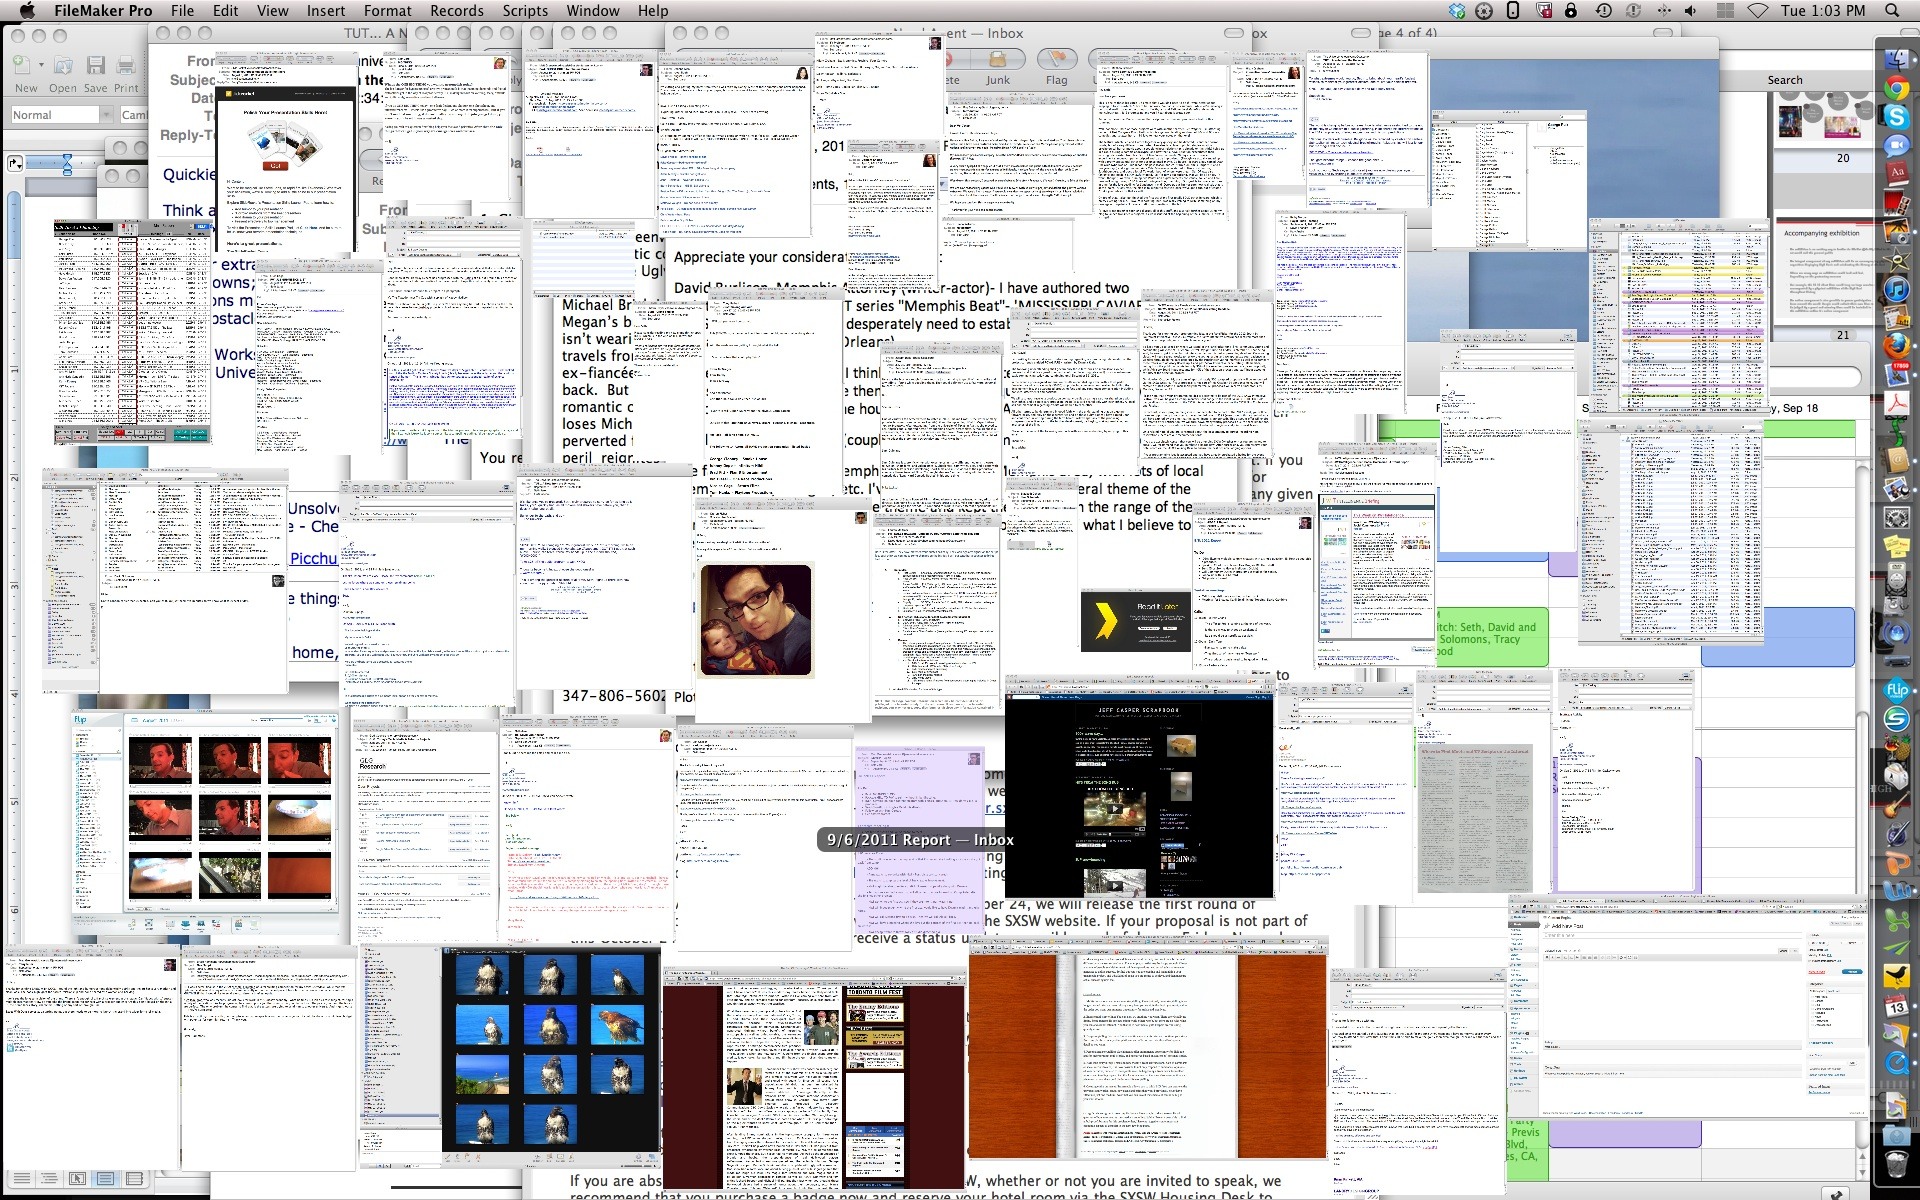Viewport: 1920px width, 1200px height.
Task: Click the Dropbox menu bar status icon
Action: pyautogui.click(x=1457, y=11)
